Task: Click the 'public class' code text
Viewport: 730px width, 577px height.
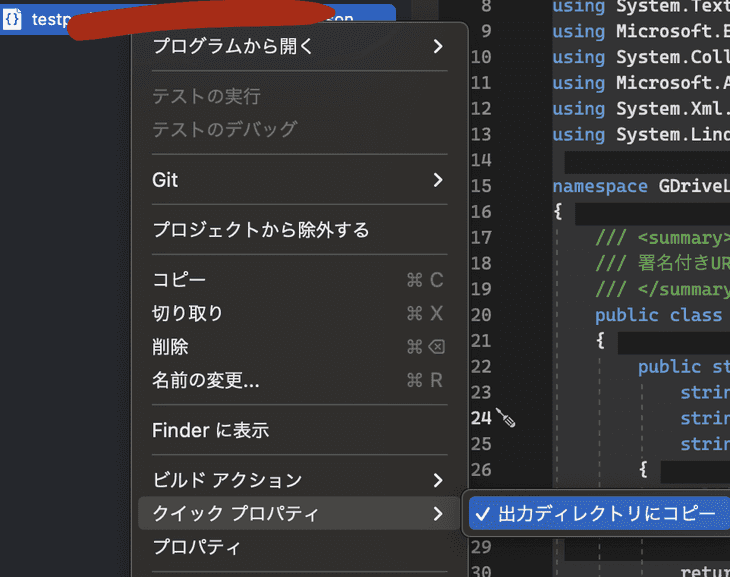Action: (x=658, y=315)
